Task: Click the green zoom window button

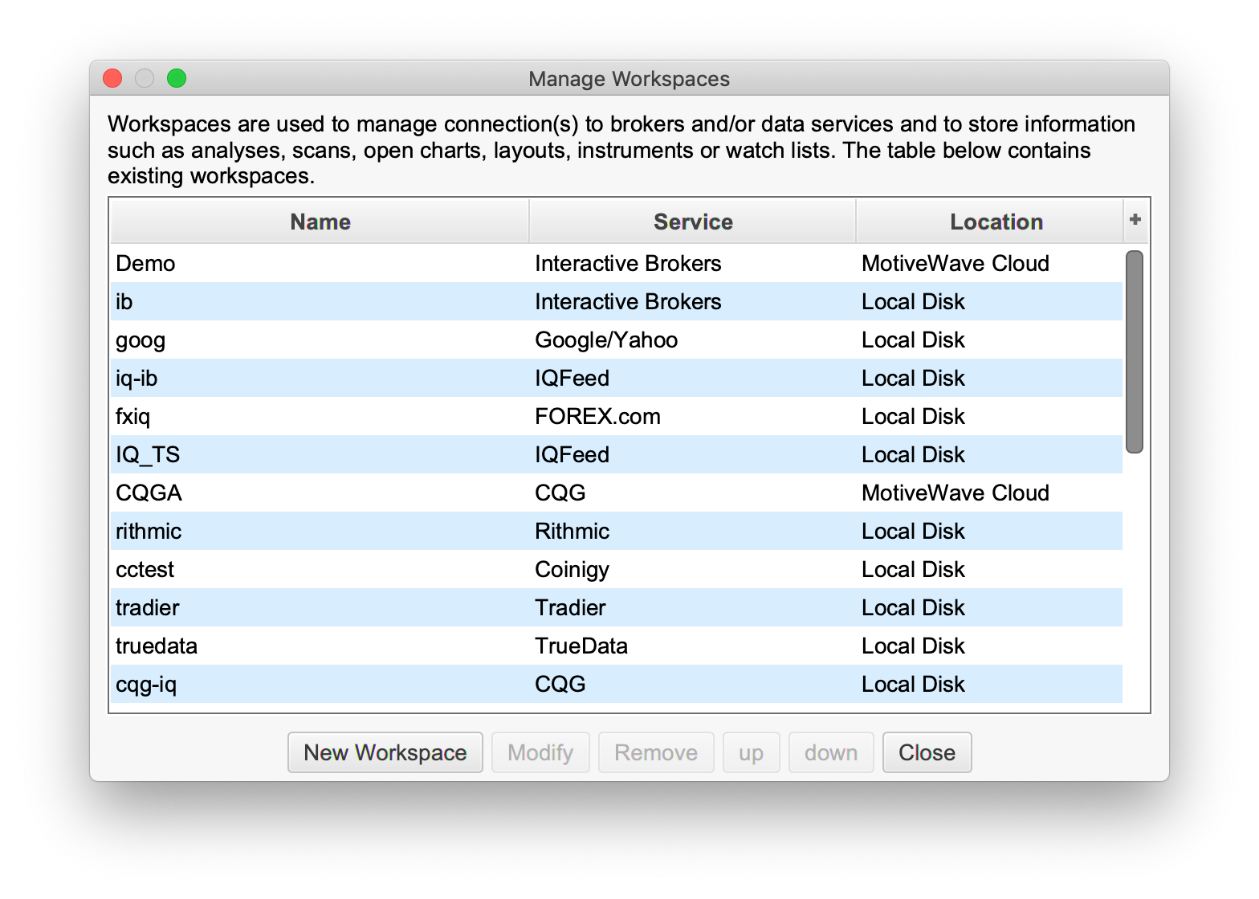Action: (x=177, y=78)
